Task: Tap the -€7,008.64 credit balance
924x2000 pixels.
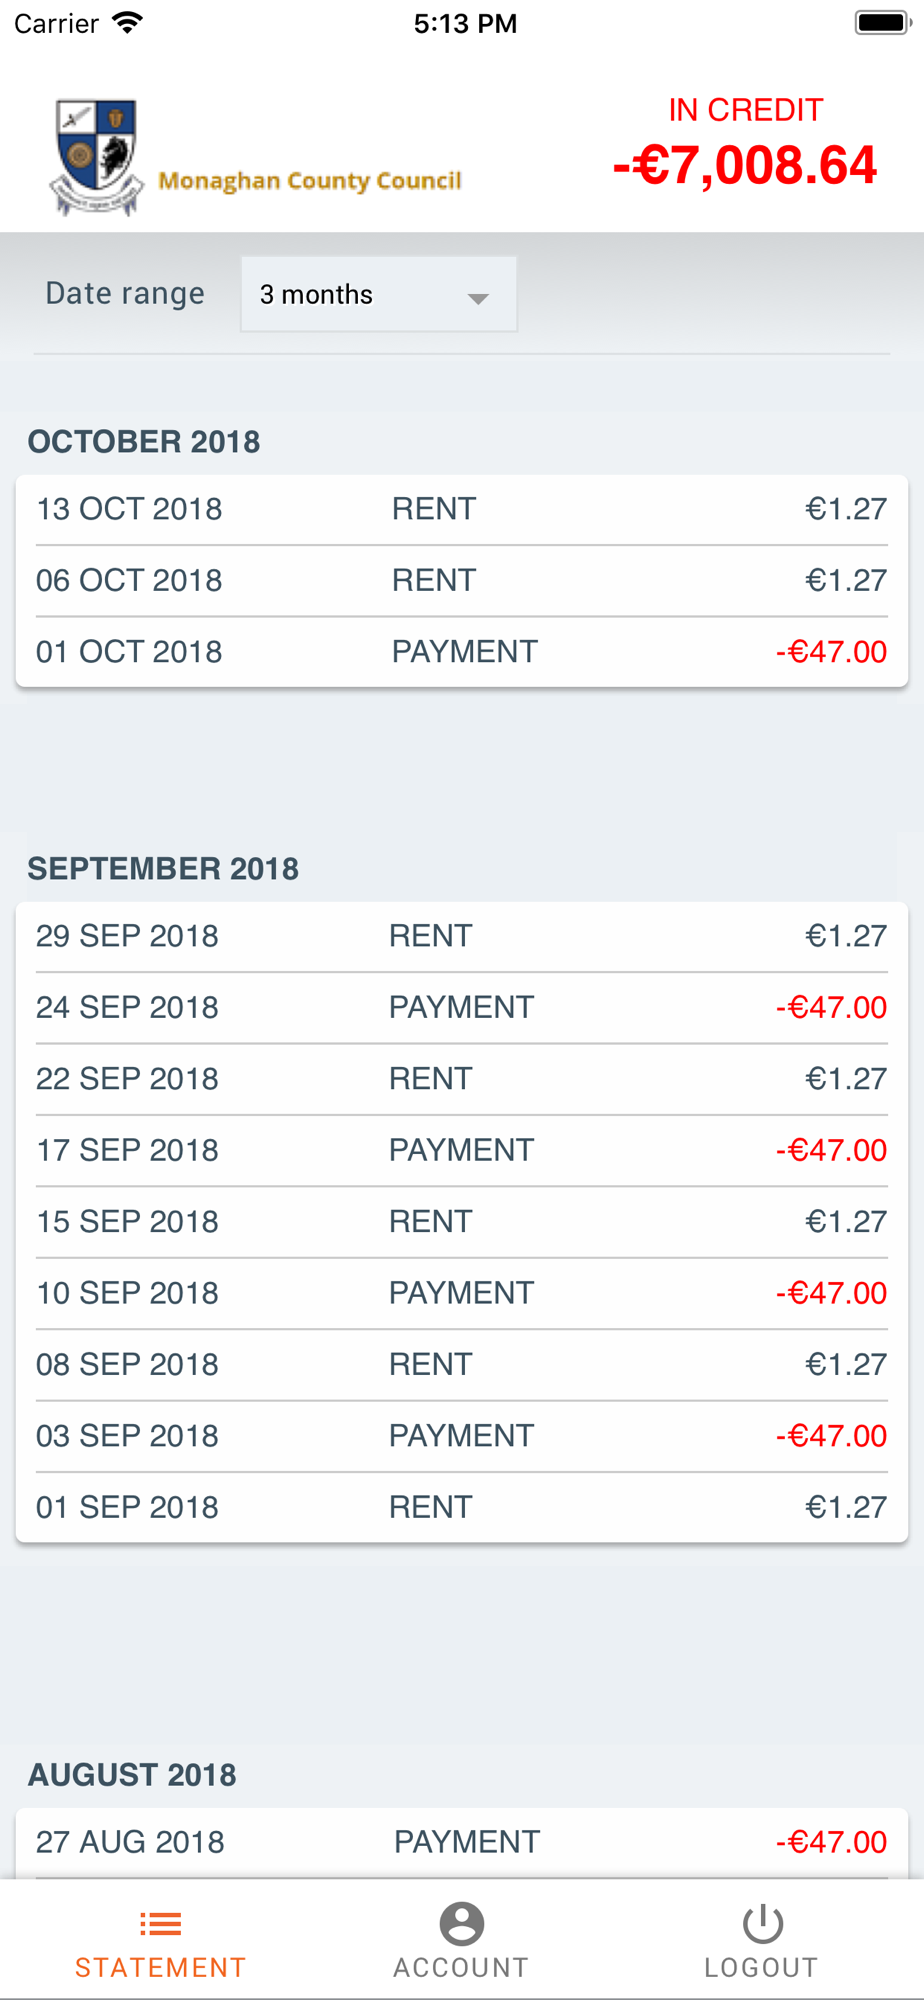Action: tap(745, 165)
